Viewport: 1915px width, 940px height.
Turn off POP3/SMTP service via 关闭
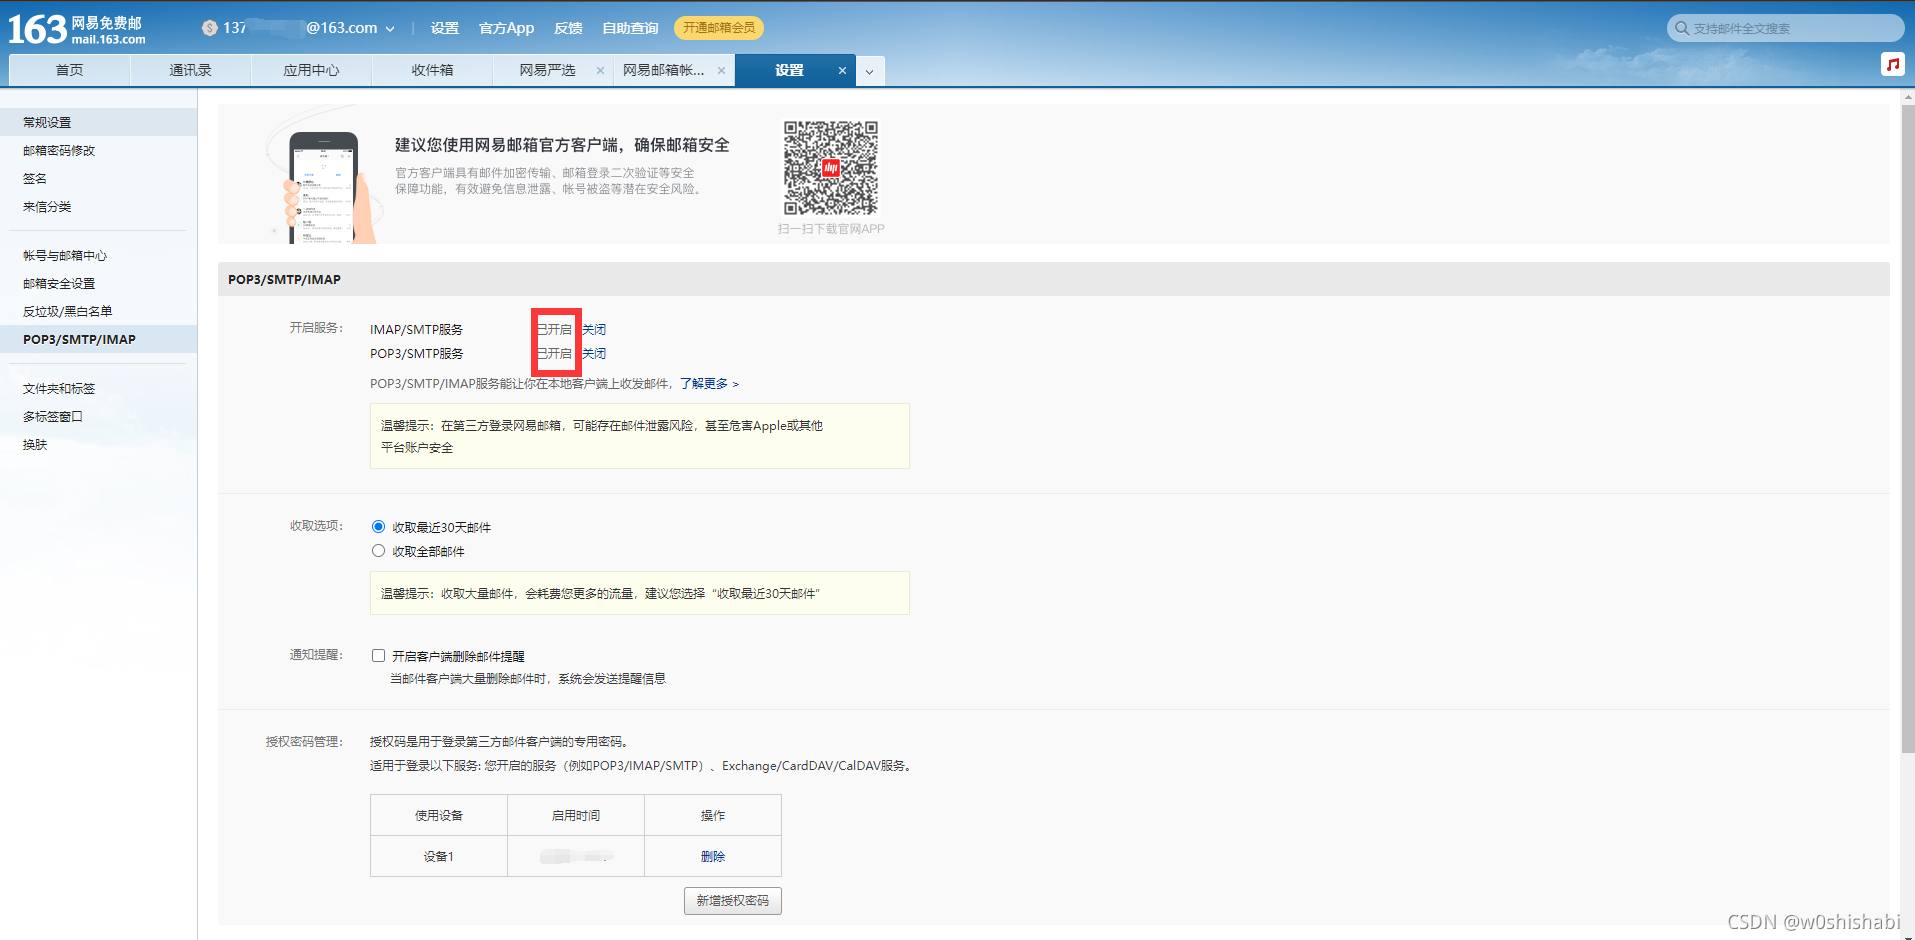(594, 353)
